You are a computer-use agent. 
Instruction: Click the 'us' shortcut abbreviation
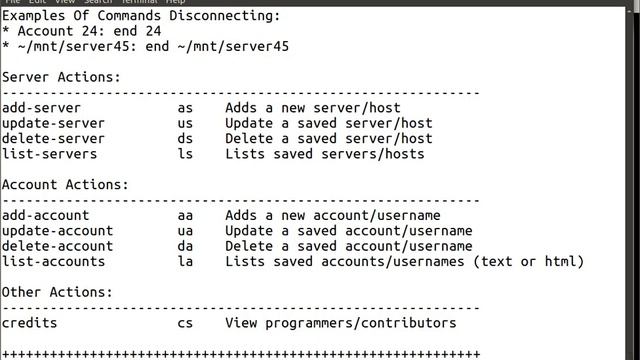185,124
